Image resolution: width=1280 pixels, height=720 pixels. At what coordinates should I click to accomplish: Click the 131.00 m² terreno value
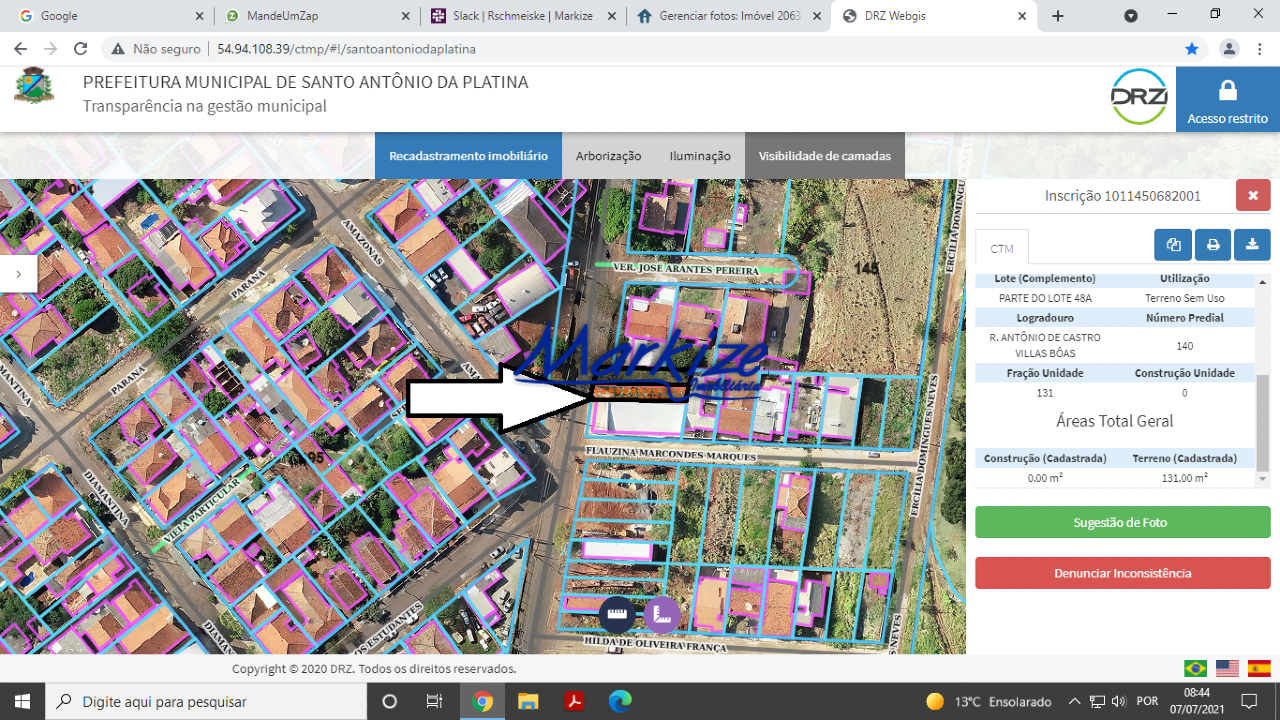(1184, 478)
